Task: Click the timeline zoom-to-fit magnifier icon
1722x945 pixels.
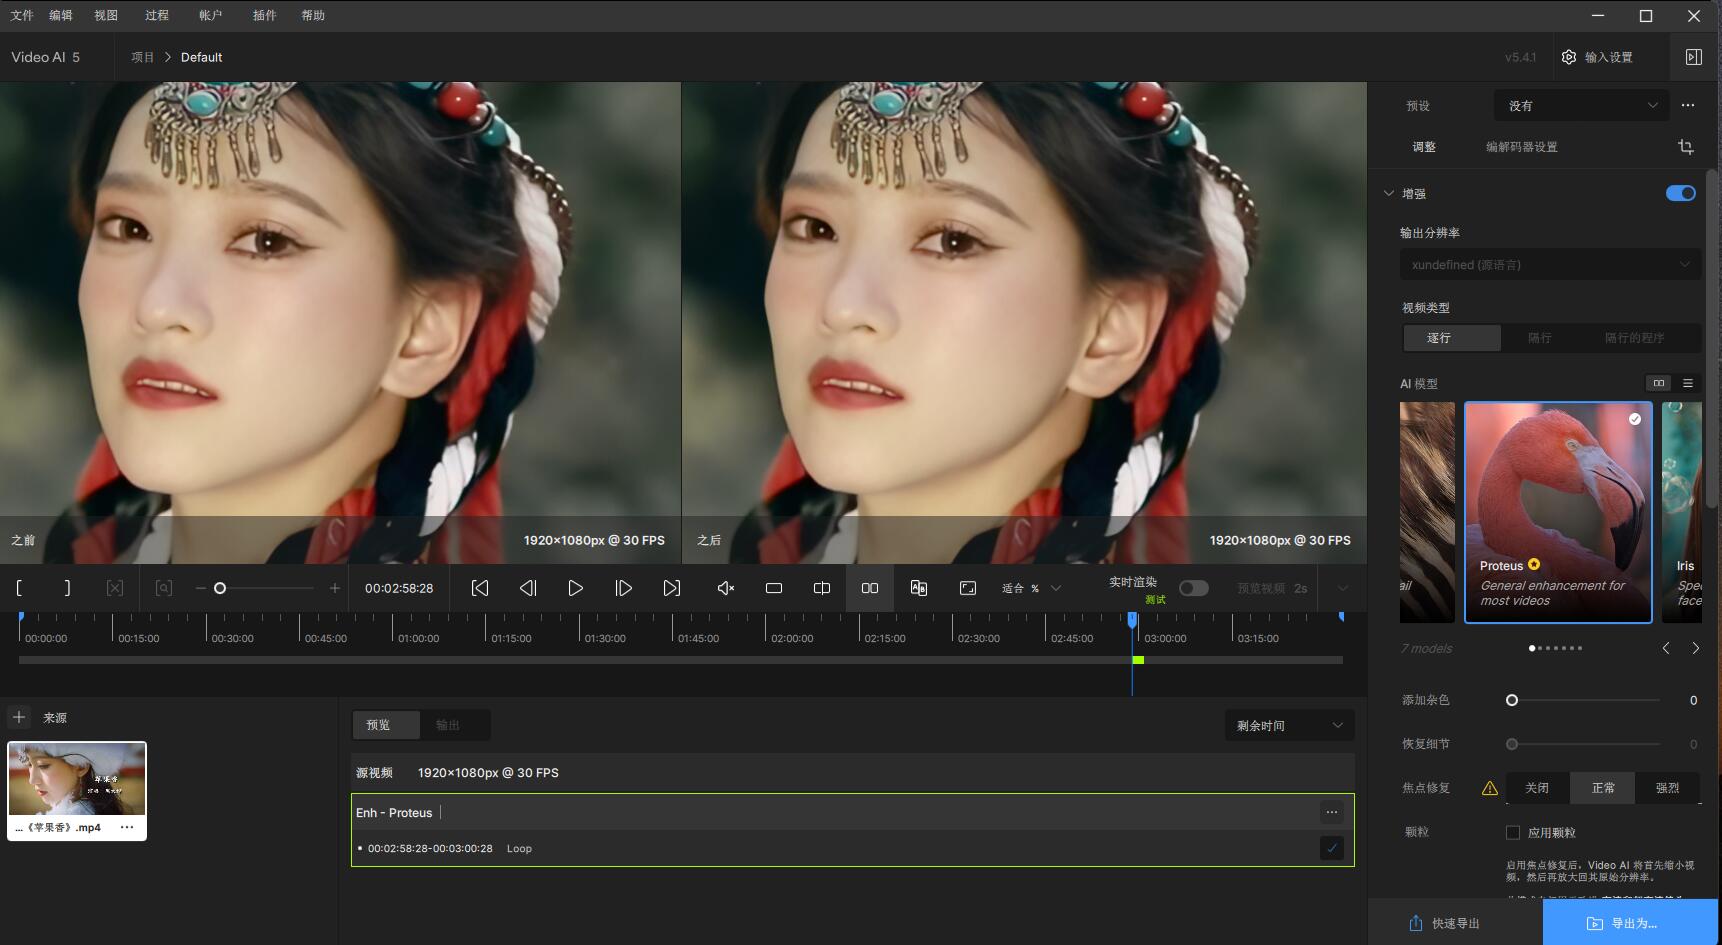Action: [164, 588]
